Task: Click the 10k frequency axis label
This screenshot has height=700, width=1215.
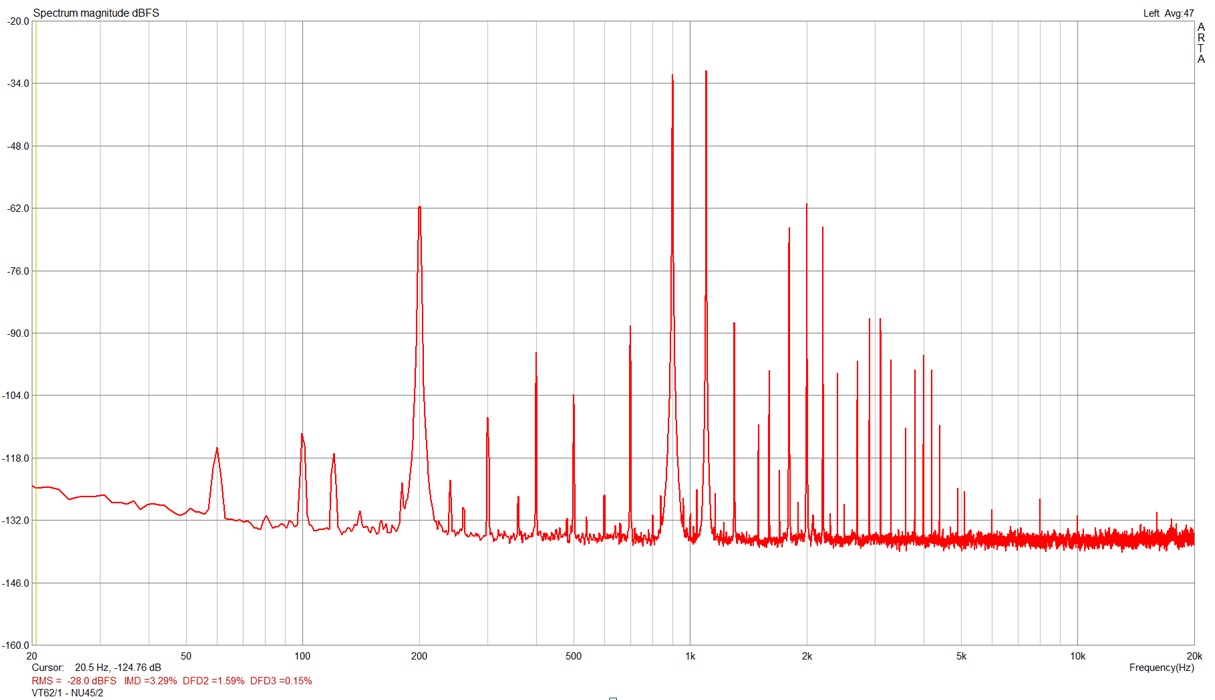Action: [x=1077, y=656]
